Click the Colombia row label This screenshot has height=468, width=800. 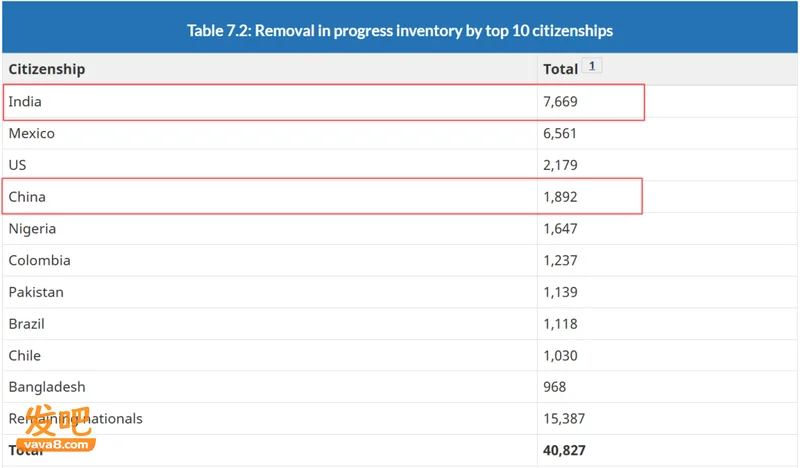[39, 260]
